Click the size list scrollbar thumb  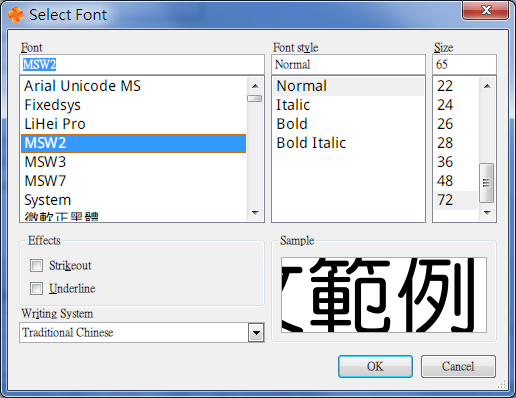coord(487,183)
